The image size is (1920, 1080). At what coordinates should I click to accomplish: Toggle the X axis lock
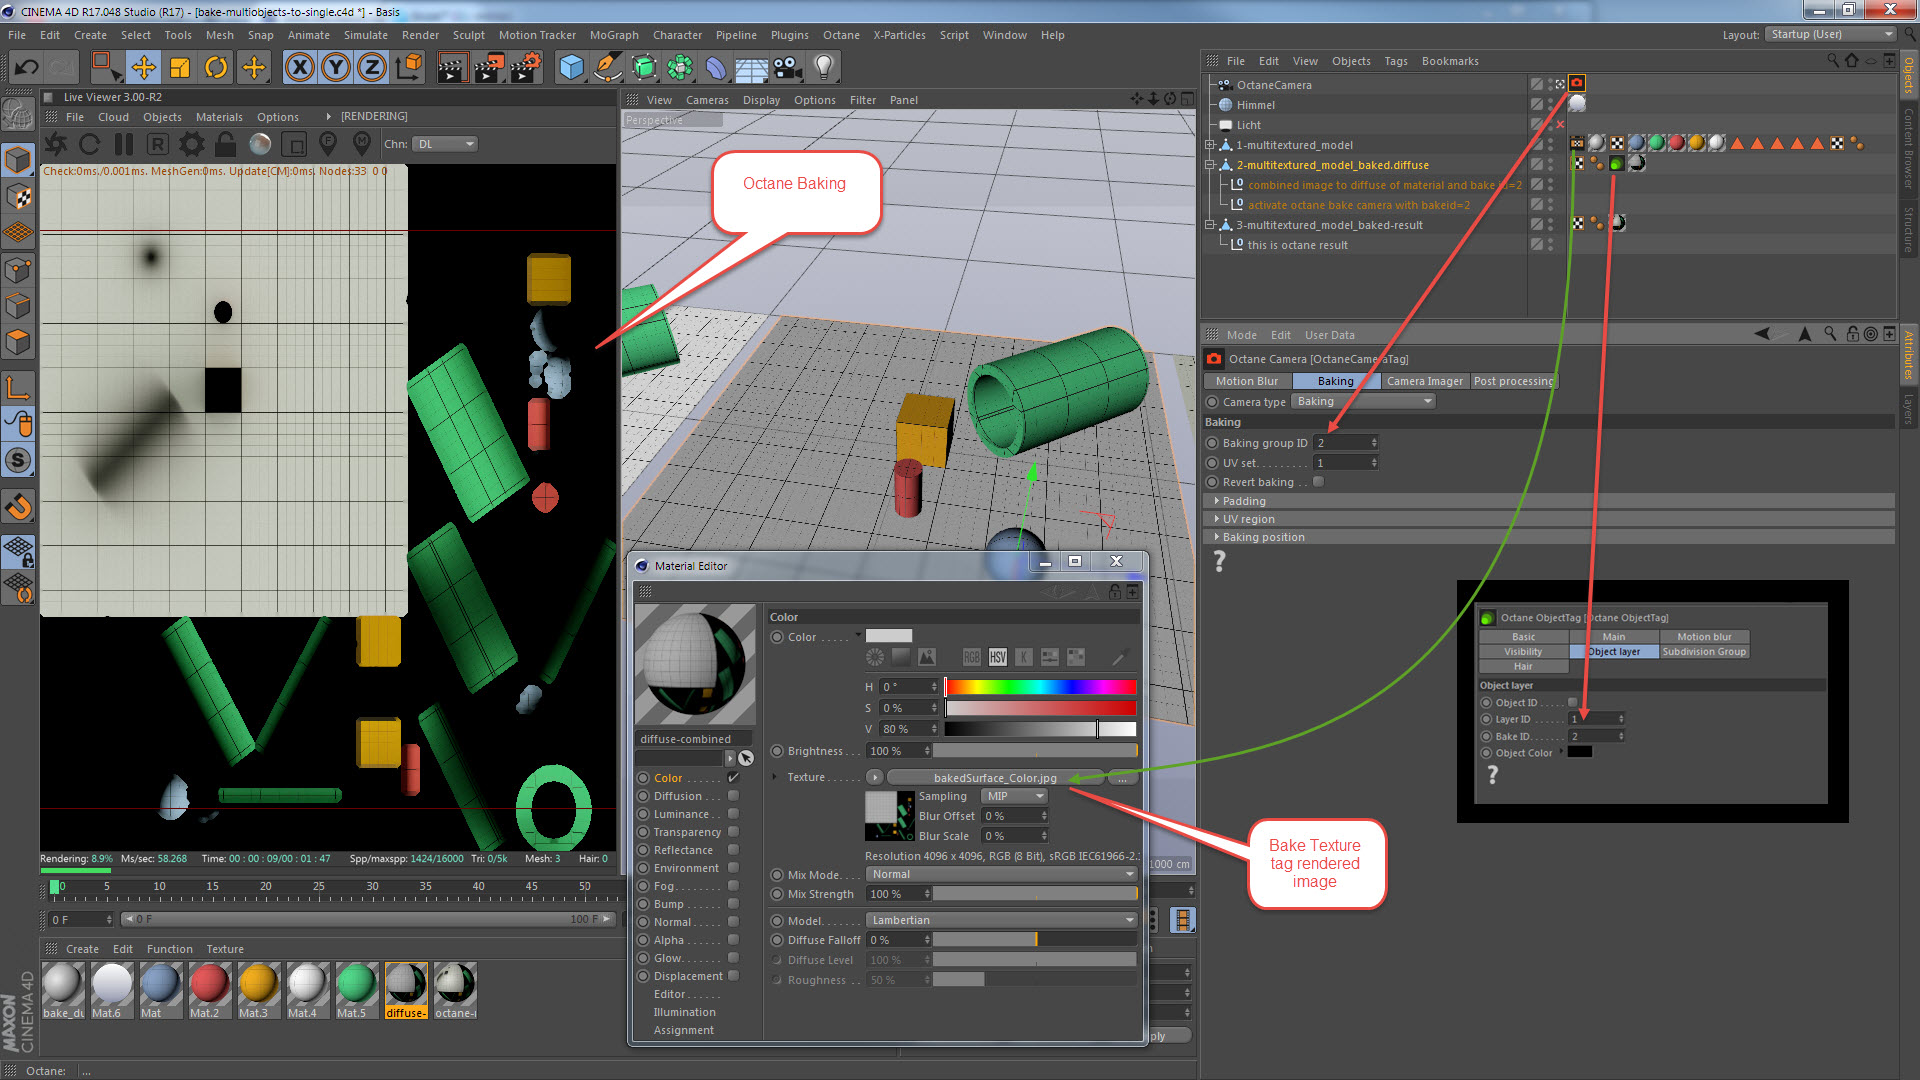point(299,68)
